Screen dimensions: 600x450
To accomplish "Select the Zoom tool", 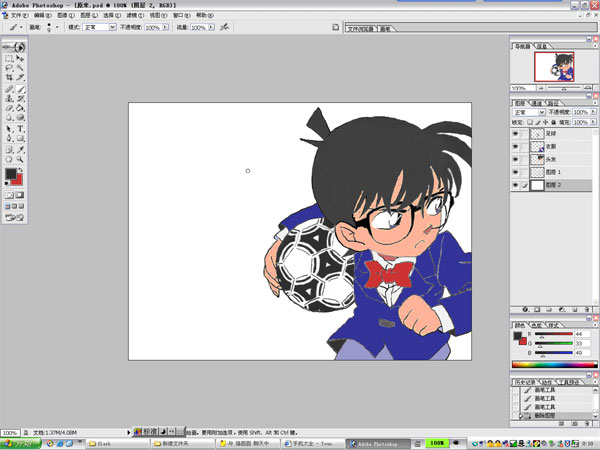I will point(20,159).
